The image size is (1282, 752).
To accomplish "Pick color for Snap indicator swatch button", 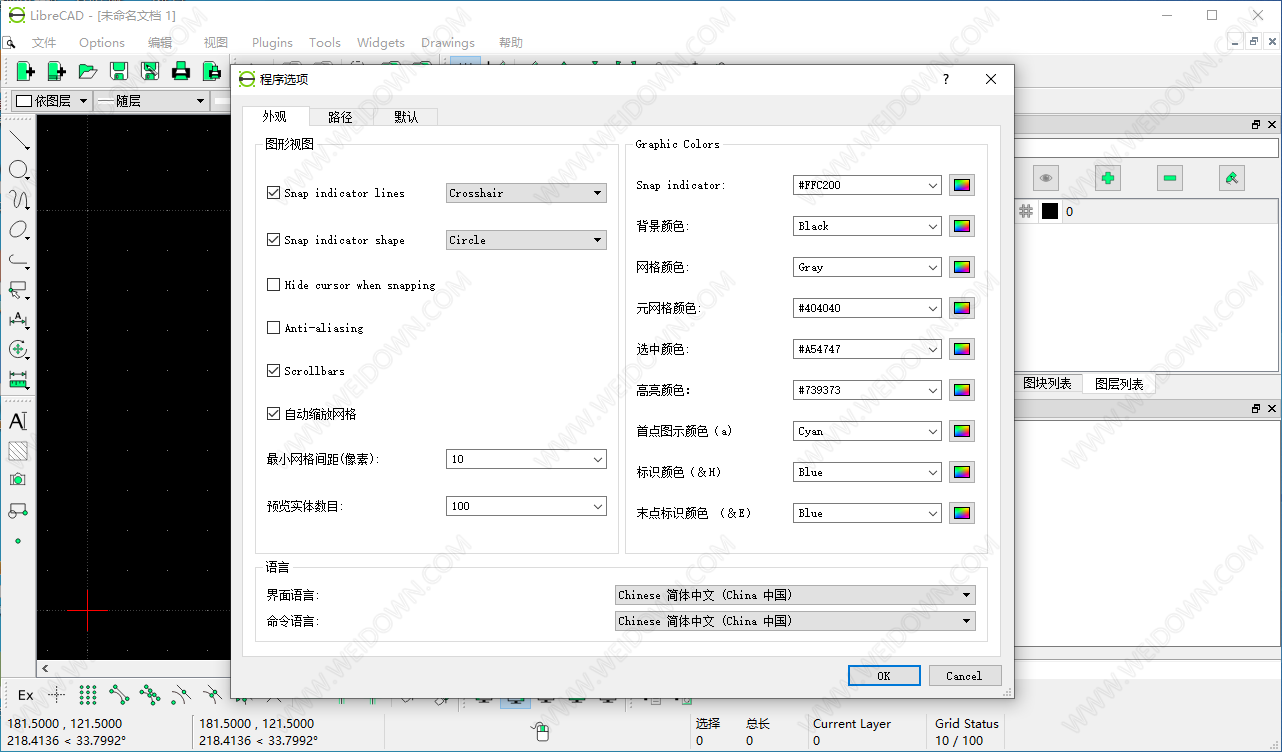I will tap(961, 185).
